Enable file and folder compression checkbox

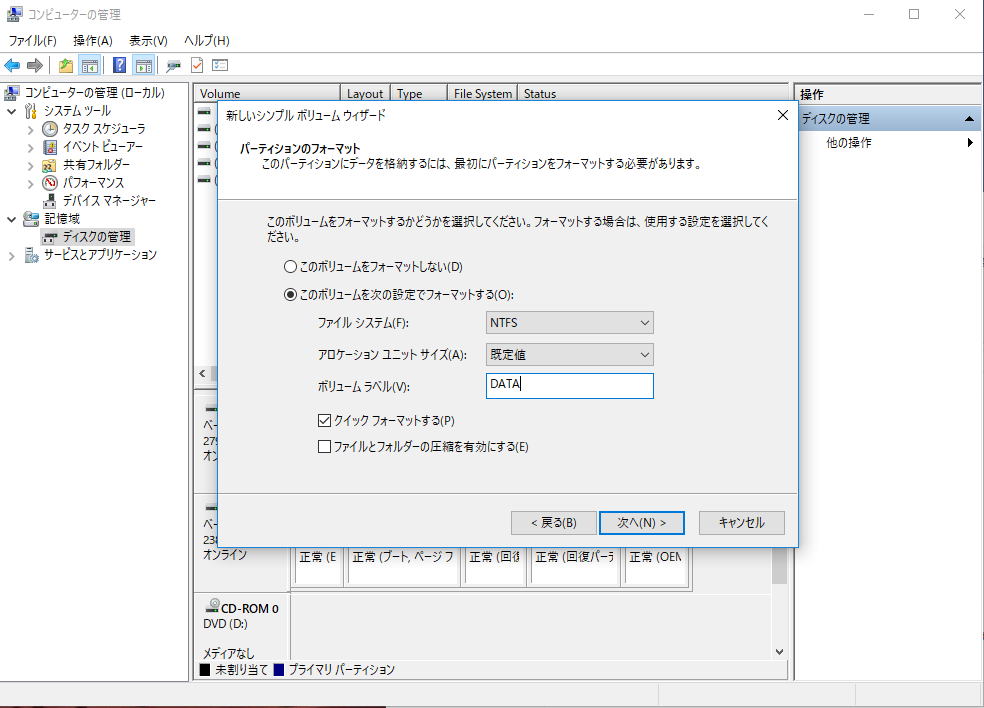click(324, 447)
